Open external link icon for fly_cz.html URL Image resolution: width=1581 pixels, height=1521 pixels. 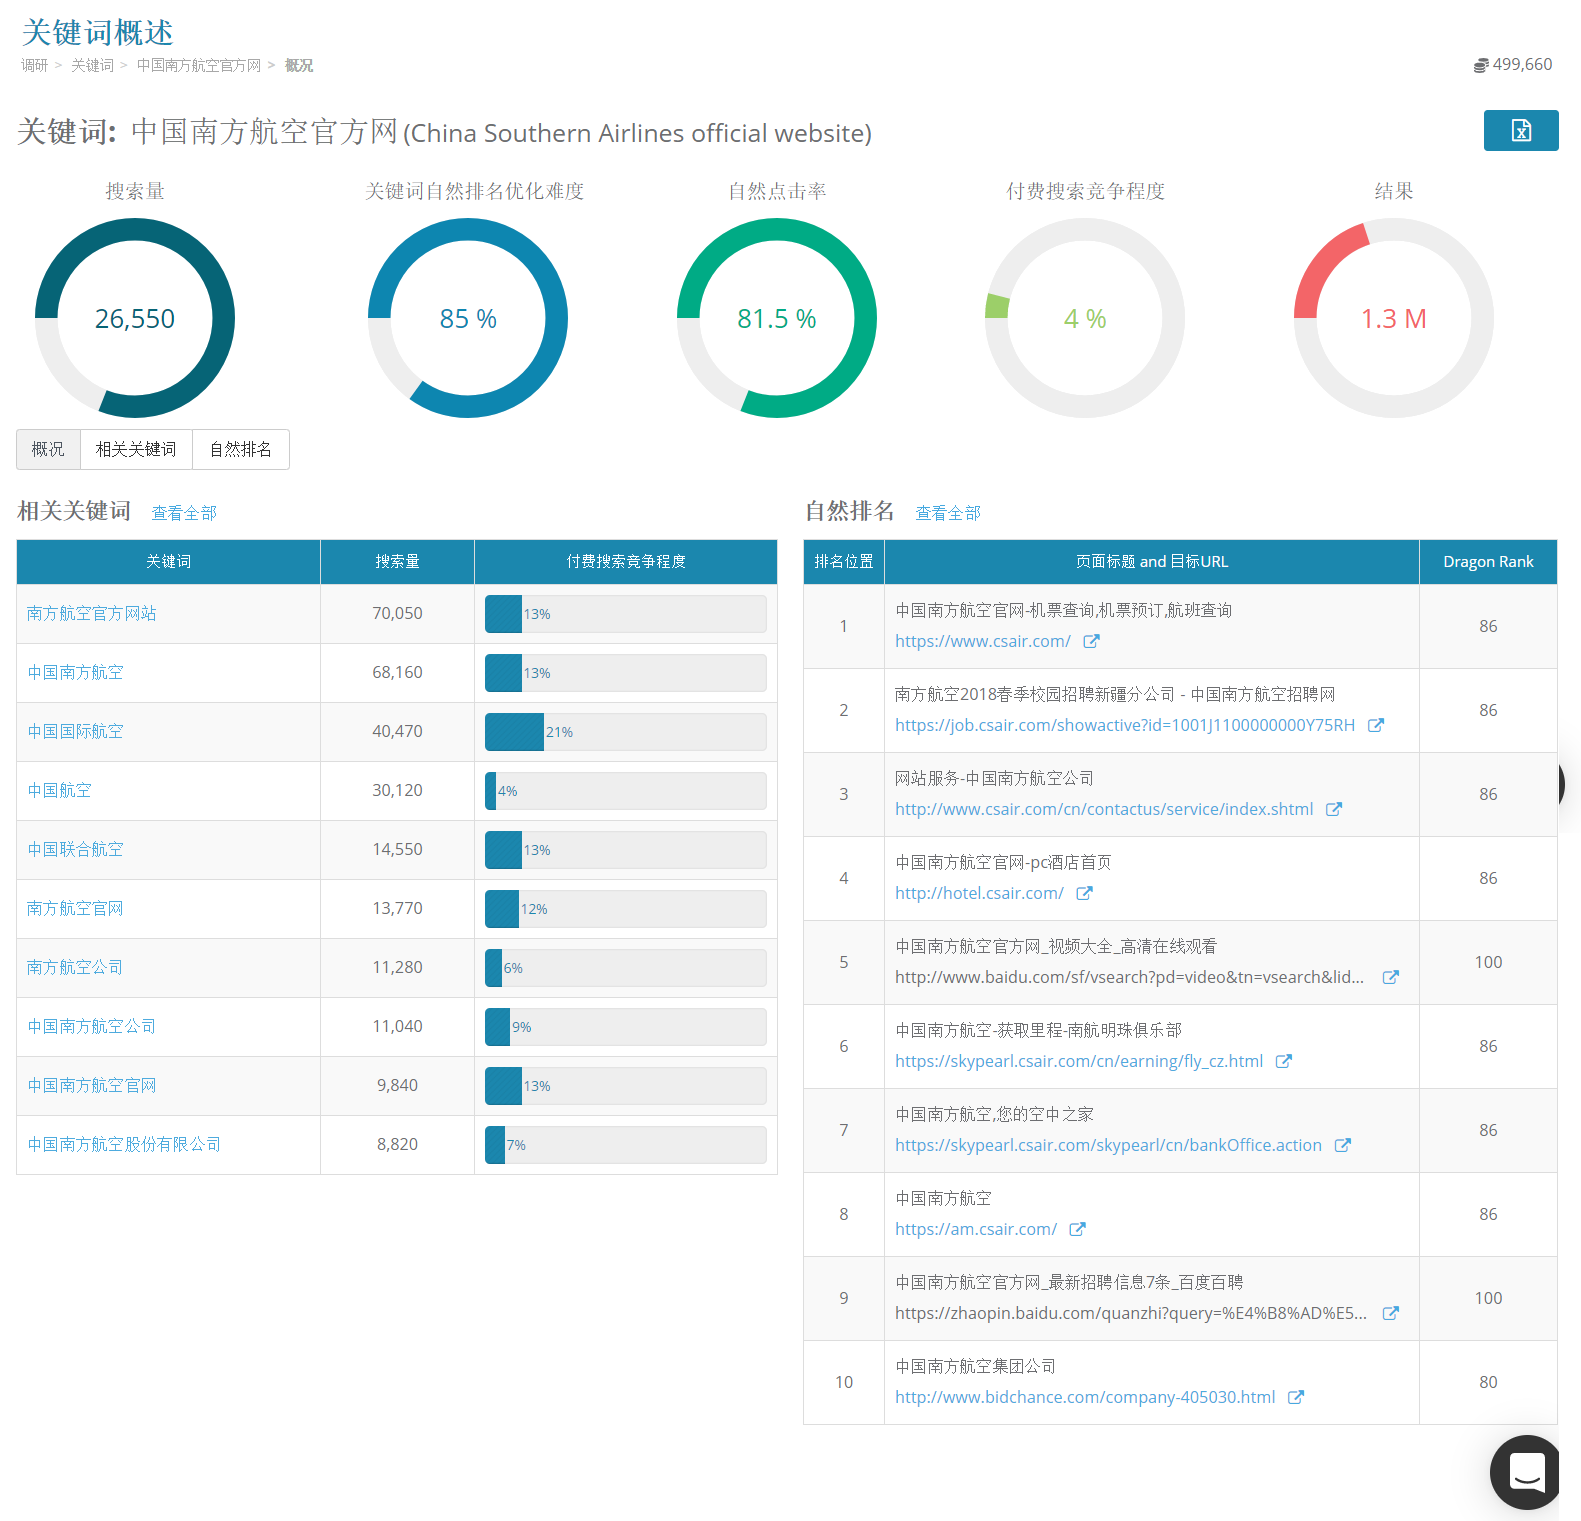(1284, 1061)
